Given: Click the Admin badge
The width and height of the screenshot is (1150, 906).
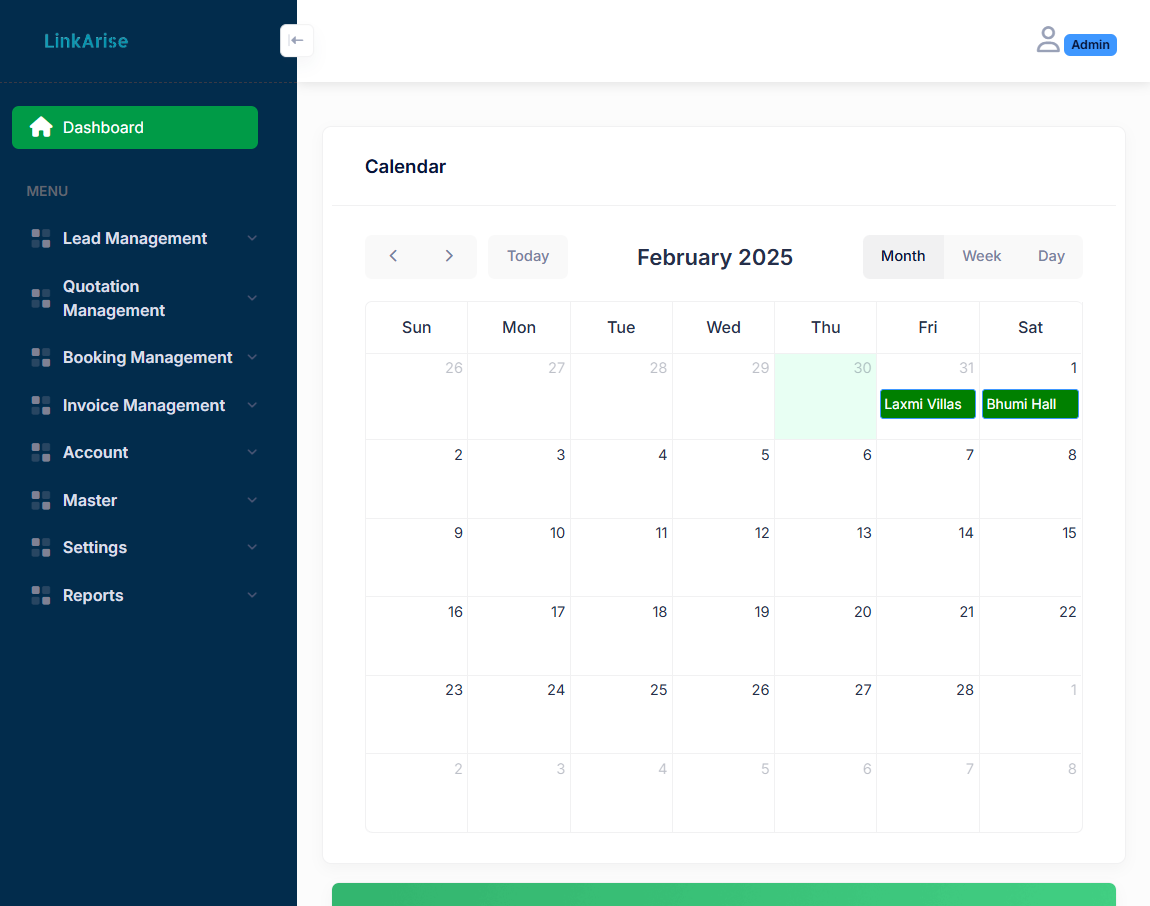Looking at the screenshot, I should tap(1090, 45).
